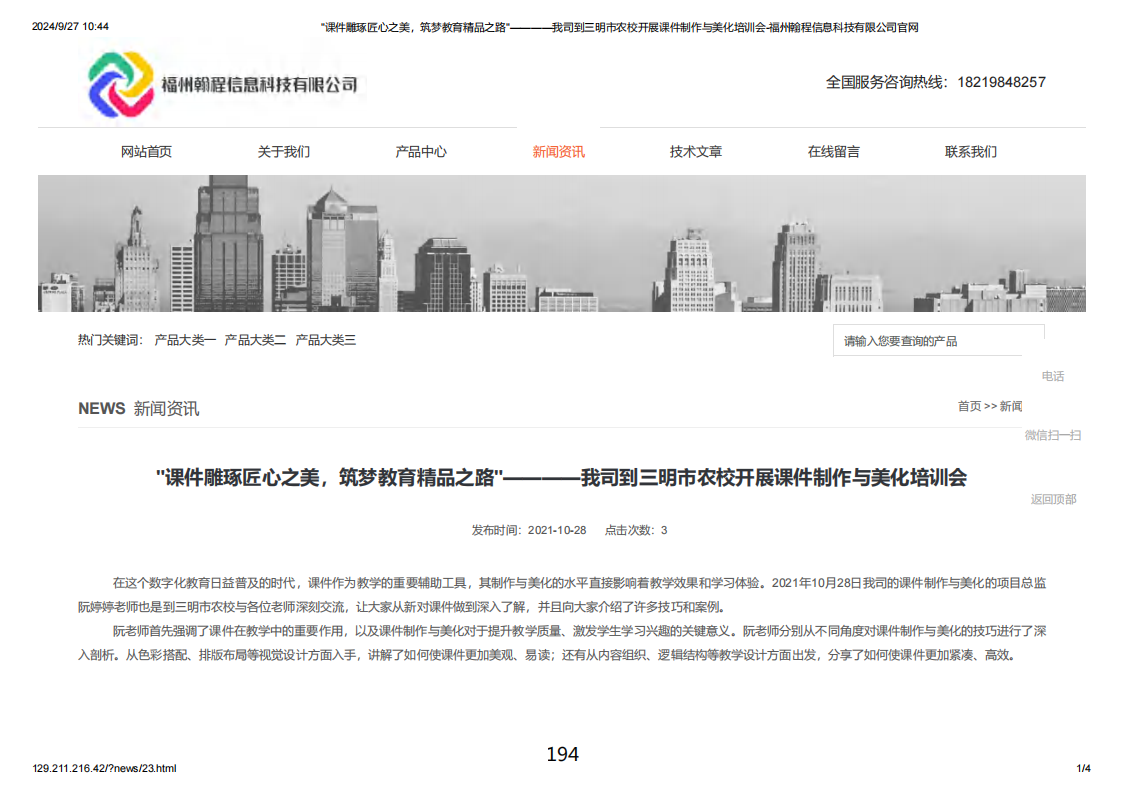Screen dimensions: 1123x793
Task: Select the 新闻资讯 navigation tab
Action: pyautogui.click(x=559, y=152)
